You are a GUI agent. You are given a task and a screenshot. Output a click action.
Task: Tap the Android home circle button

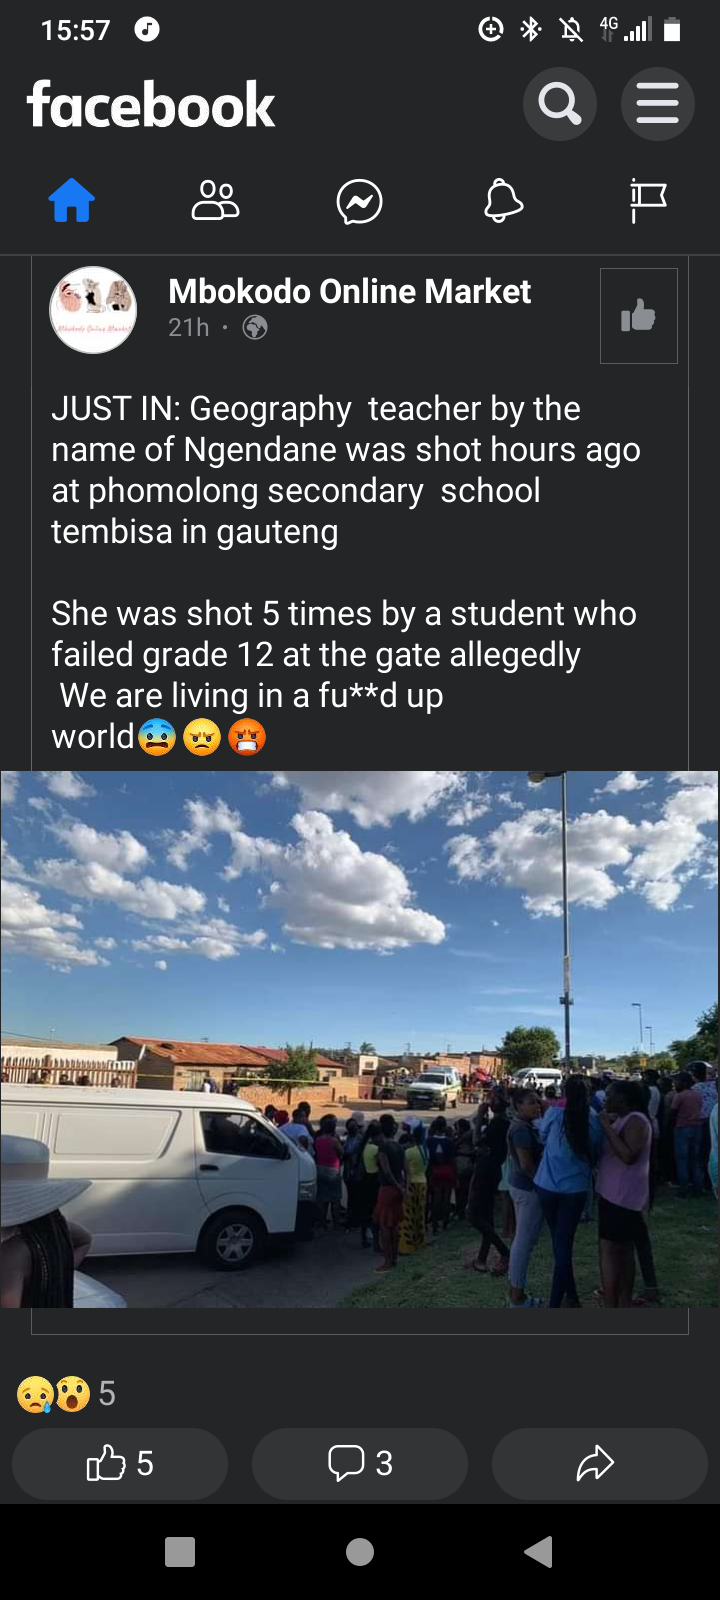click(360, 1552)
